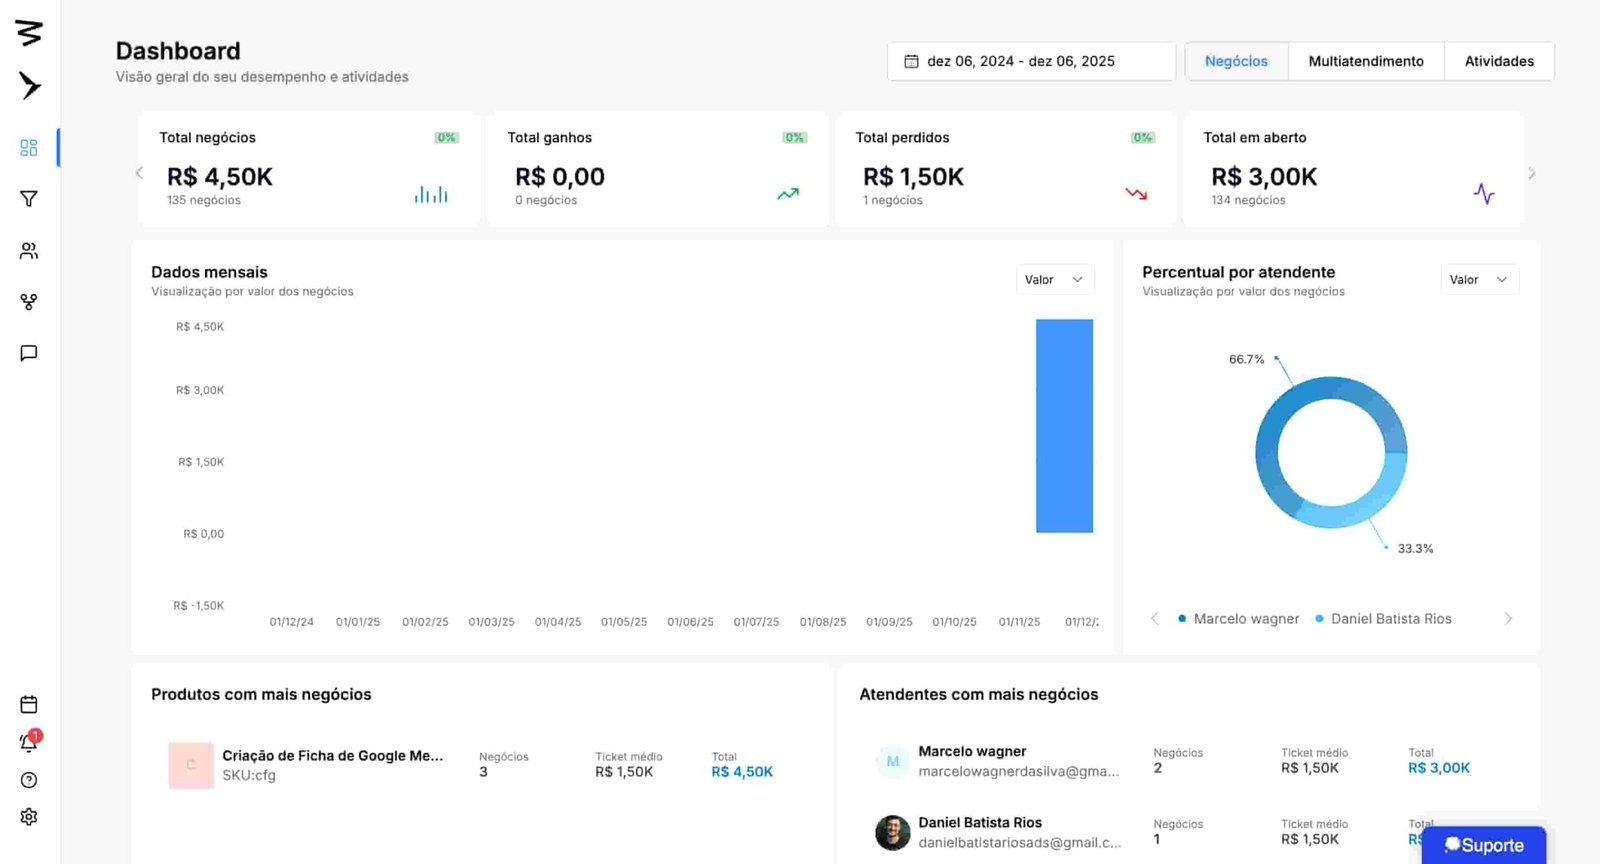
Task: Open the notifications bell icon
Action: click(x=29, y=743)
